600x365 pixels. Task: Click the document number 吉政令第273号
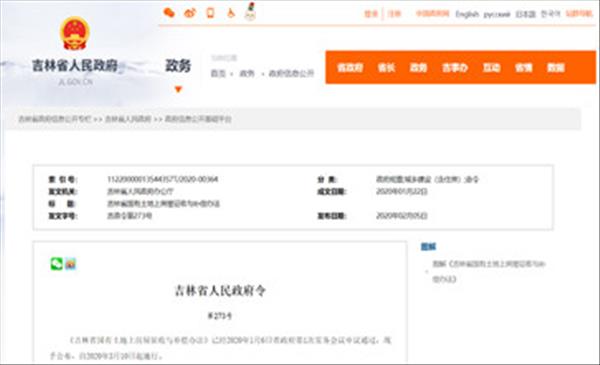(x=129, y=216)
